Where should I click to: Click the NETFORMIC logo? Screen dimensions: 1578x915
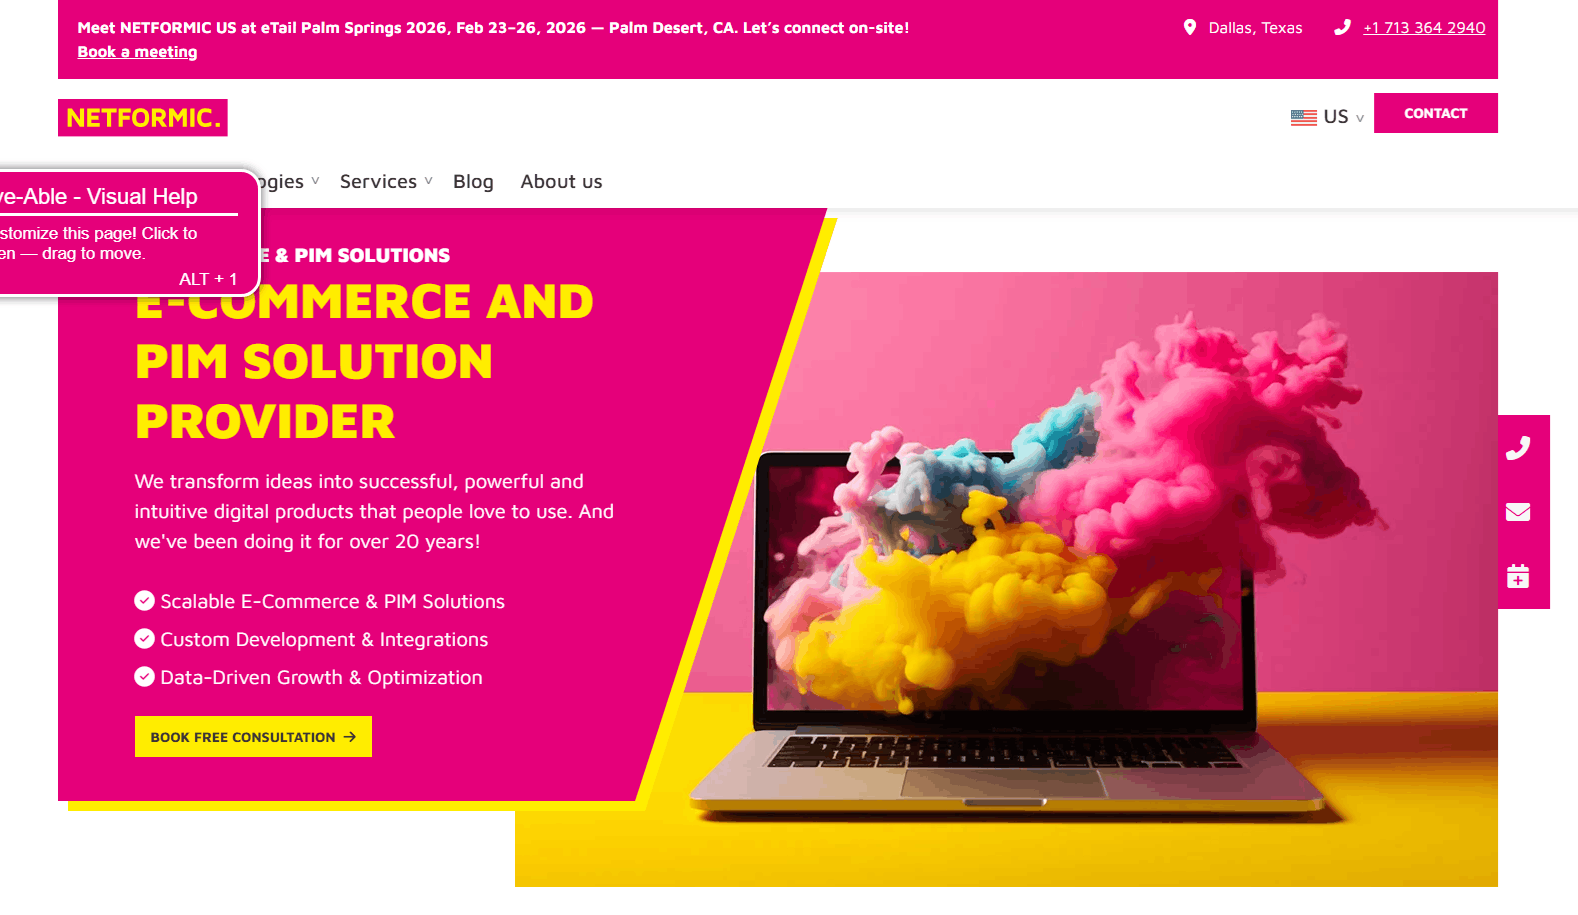[x=143, y=118]
